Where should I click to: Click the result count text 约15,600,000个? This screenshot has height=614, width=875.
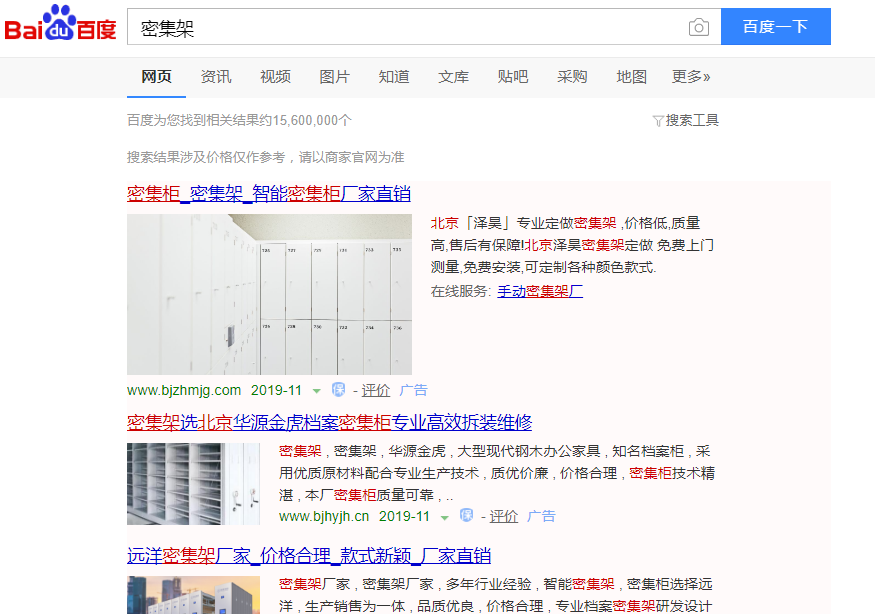pos(306,121)
